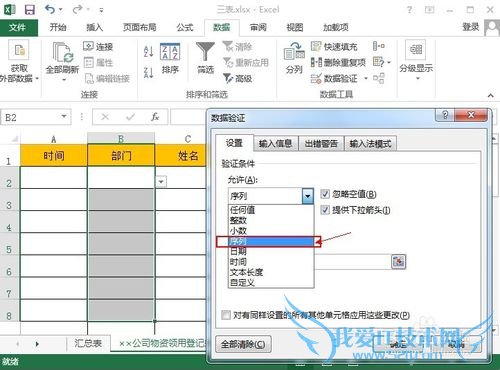500x370 pixels.
Task: Select Any value (任何值) option
Action: tap(271, 210)
